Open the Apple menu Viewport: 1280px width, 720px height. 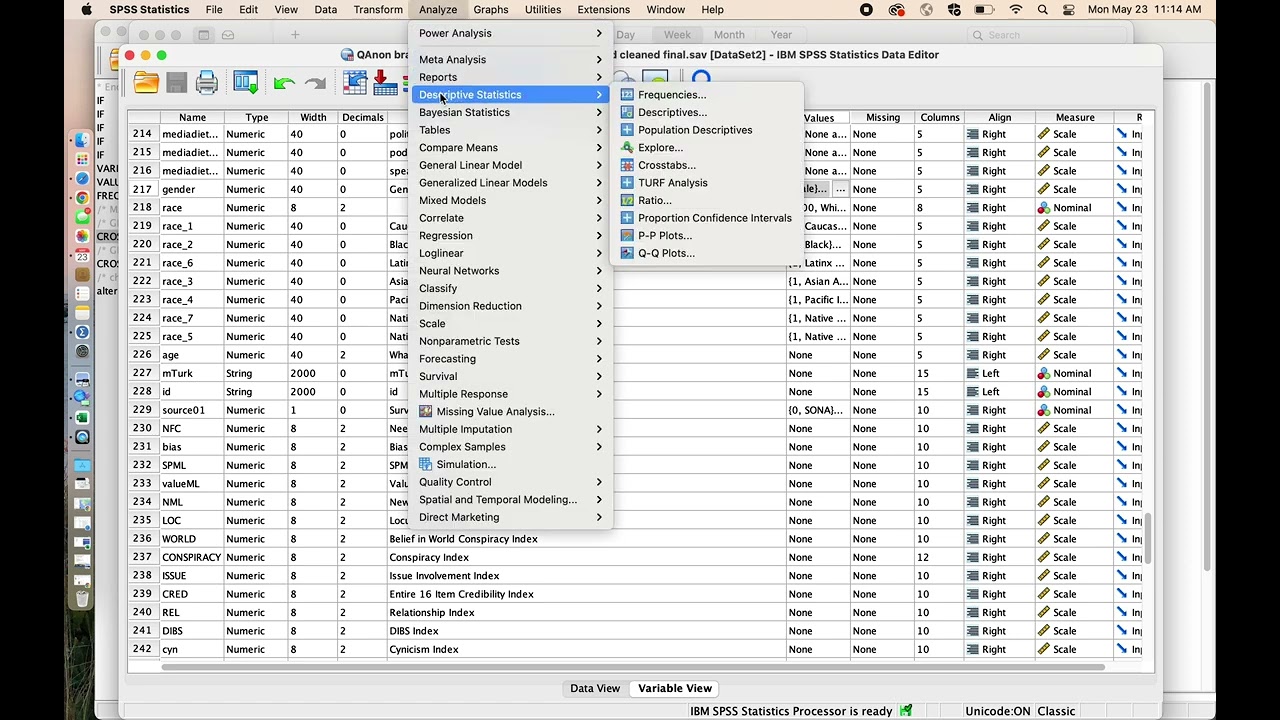(87, 10)
